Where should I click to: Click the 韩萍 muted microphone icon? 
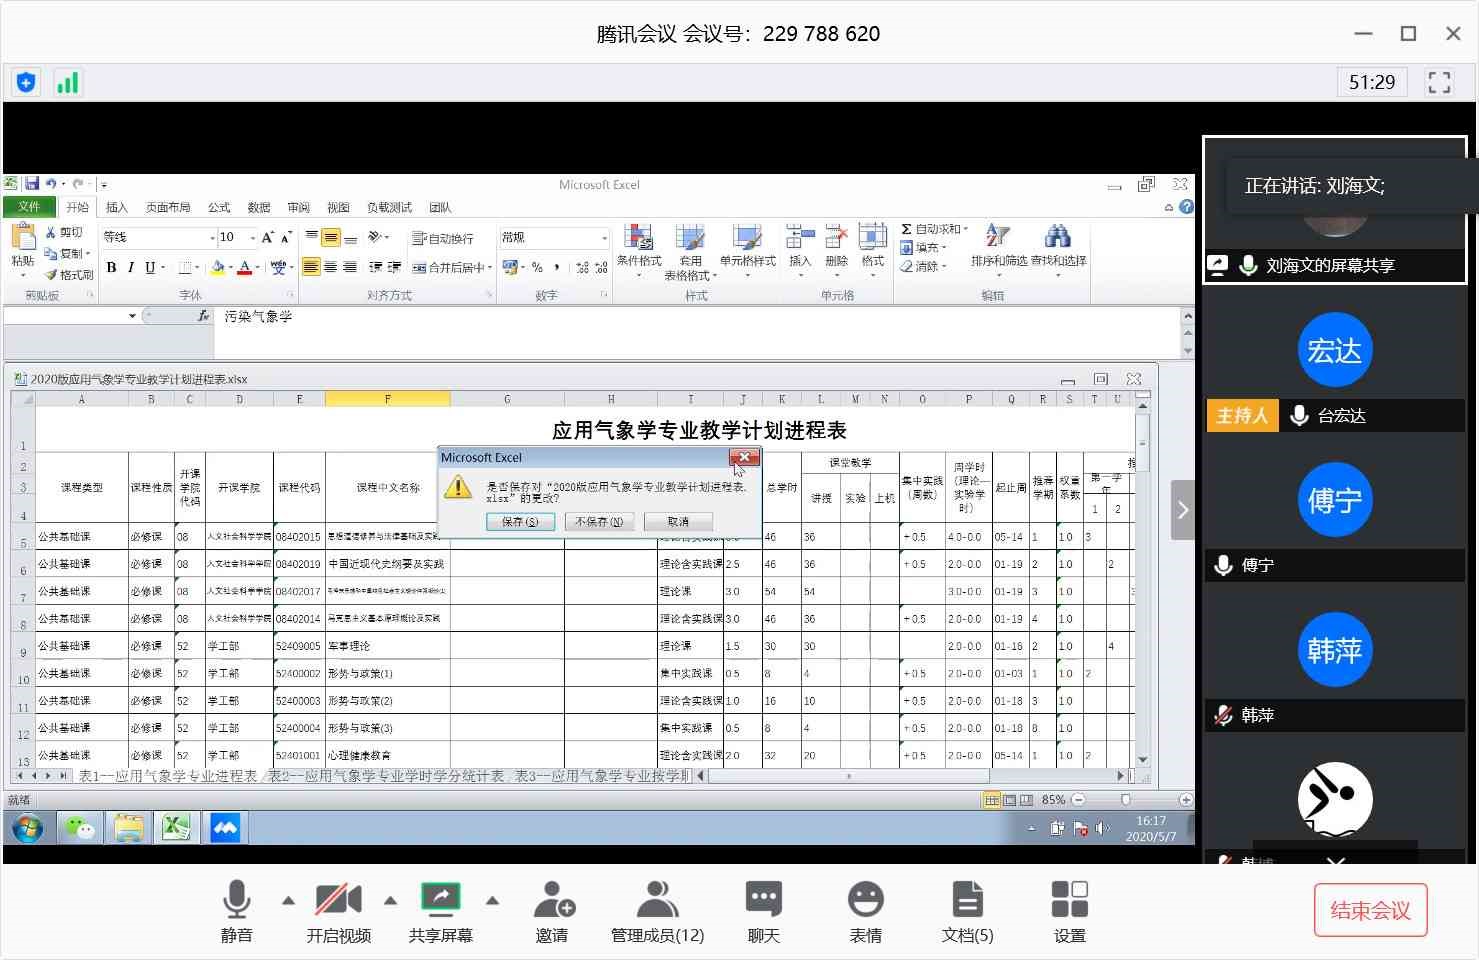coord(1222,715)
